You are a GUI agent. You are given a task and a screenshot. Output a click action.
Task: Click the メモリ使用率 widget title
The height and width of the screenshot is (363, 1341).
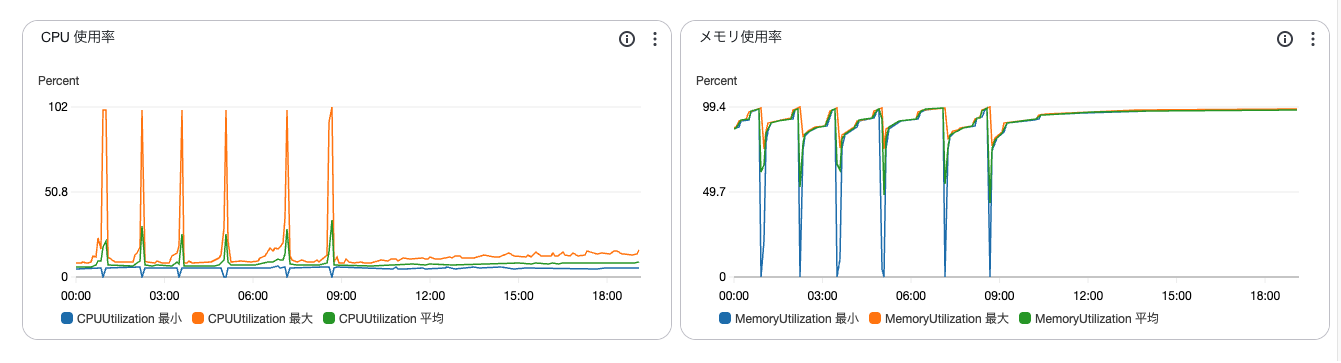(x=740, y=36)
